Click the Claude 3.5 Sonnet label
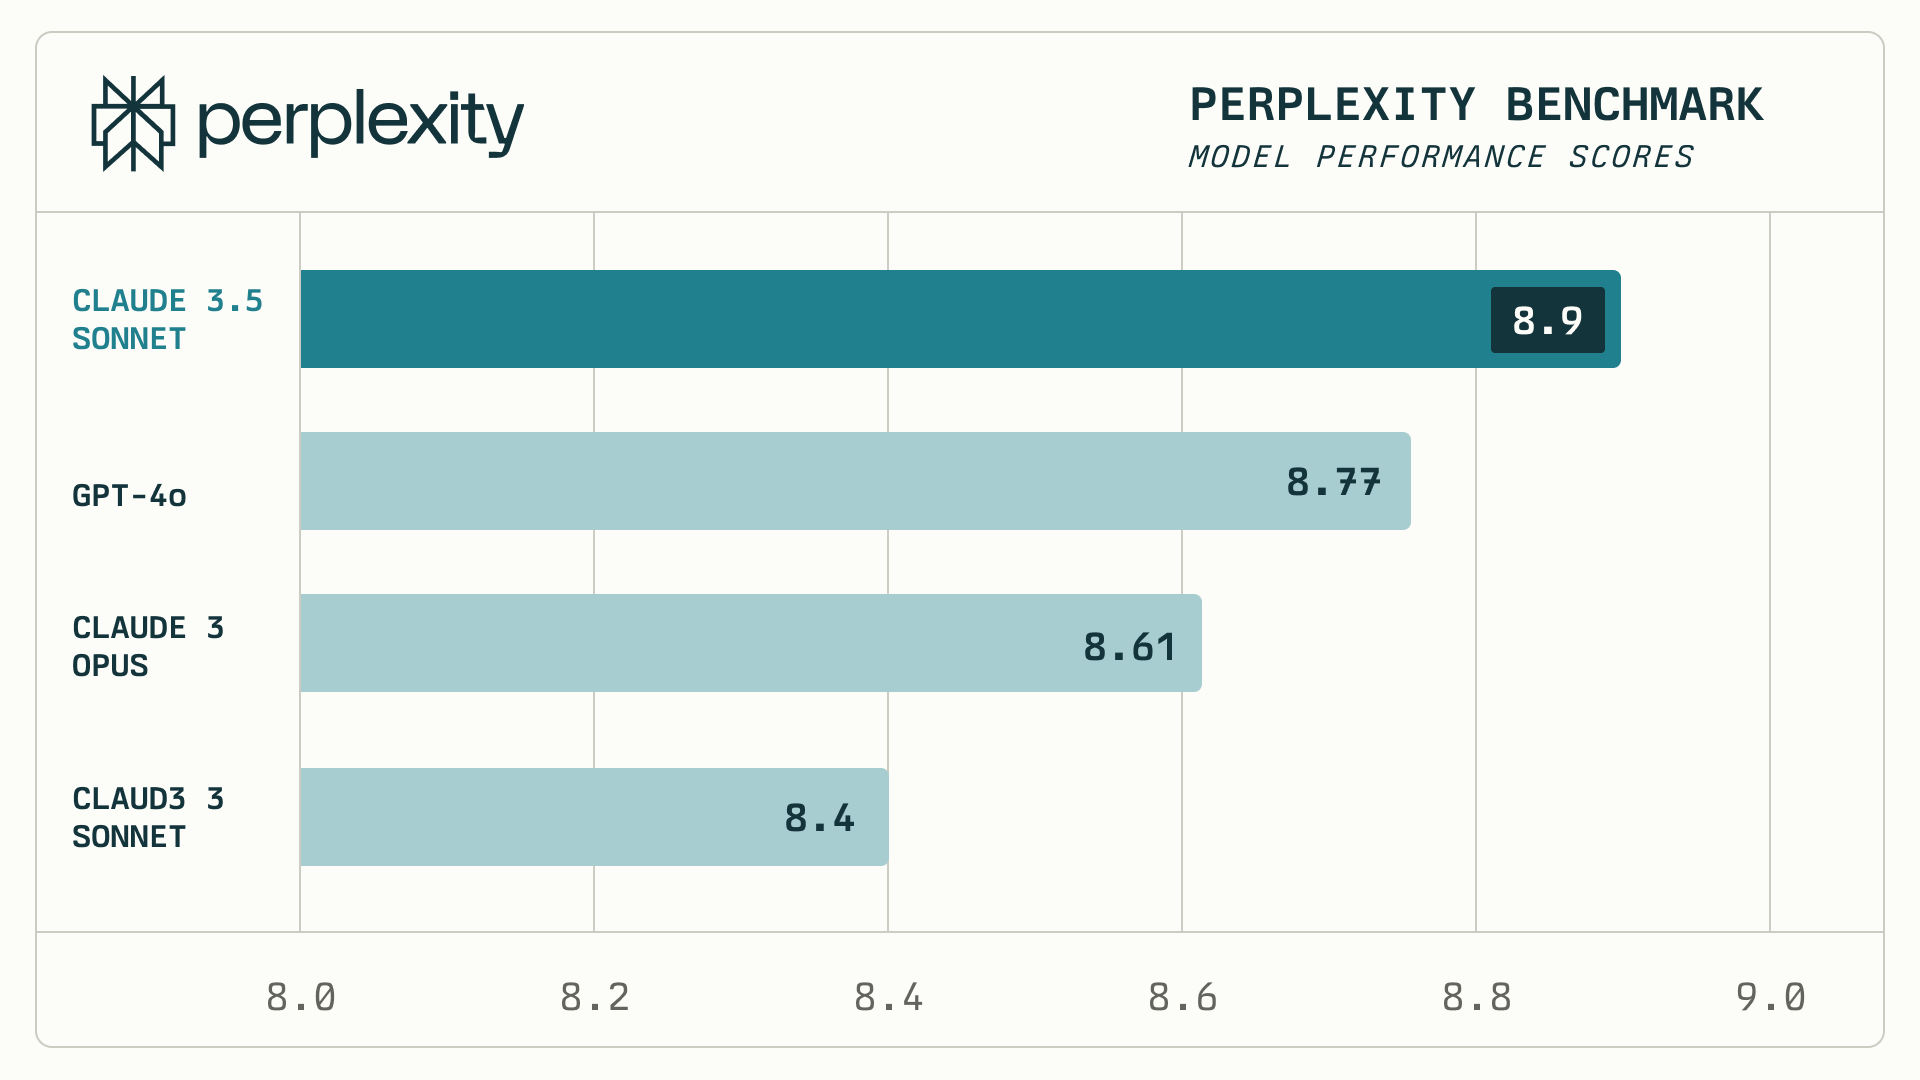 click(x=167, y=319)
